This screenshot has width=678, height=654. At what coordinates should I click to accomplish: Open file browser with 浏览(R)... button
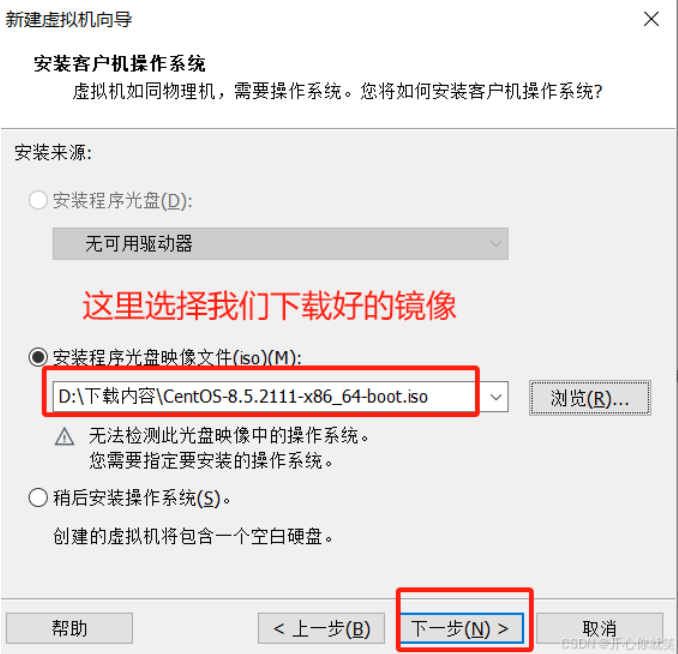pyautogui.click(x=590, y=398)
